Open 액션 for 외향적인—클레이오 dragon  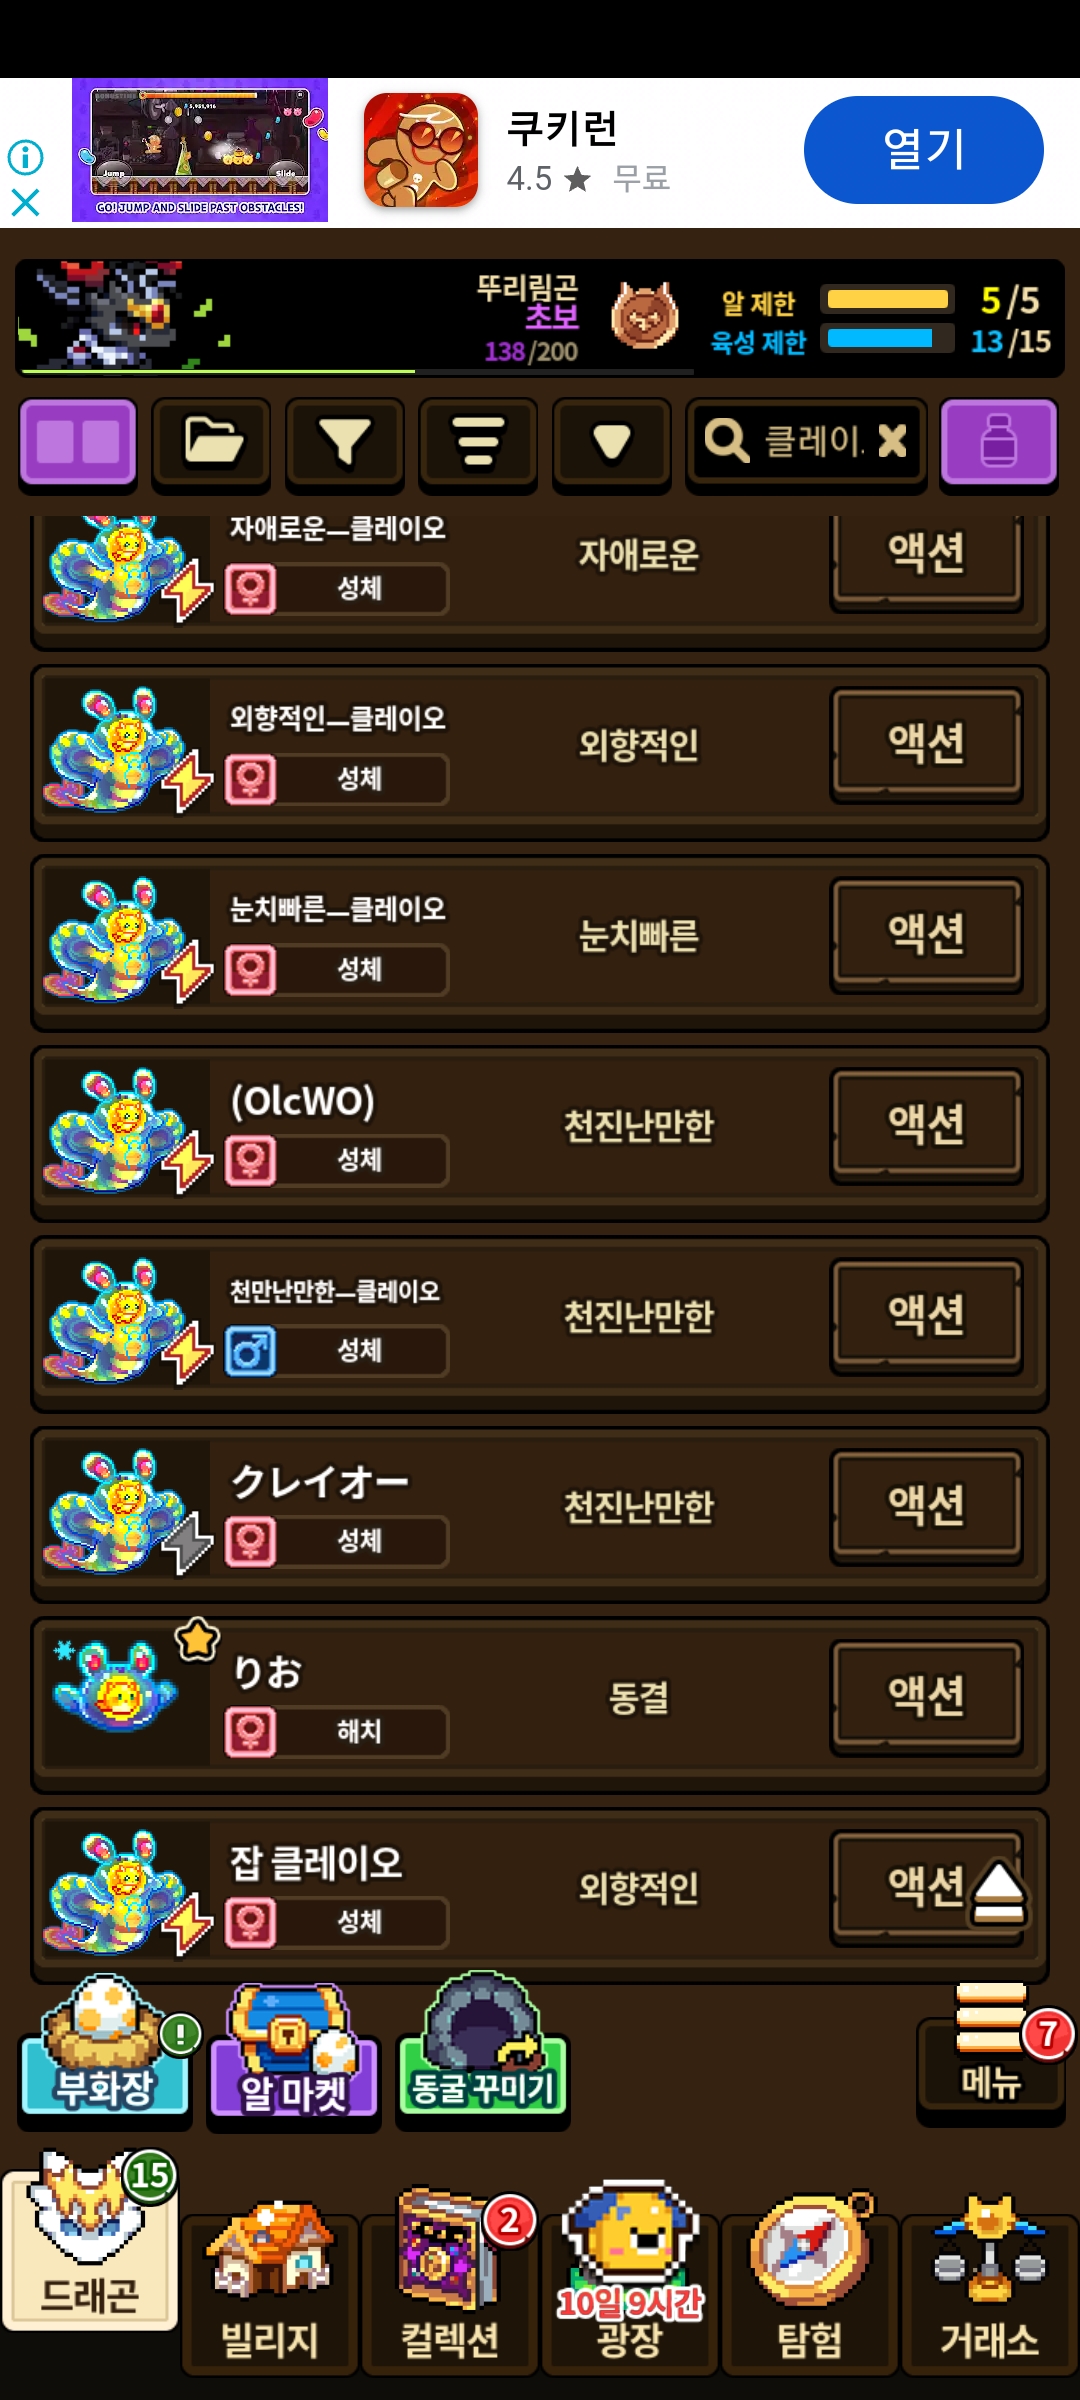[x=927, y=744]
